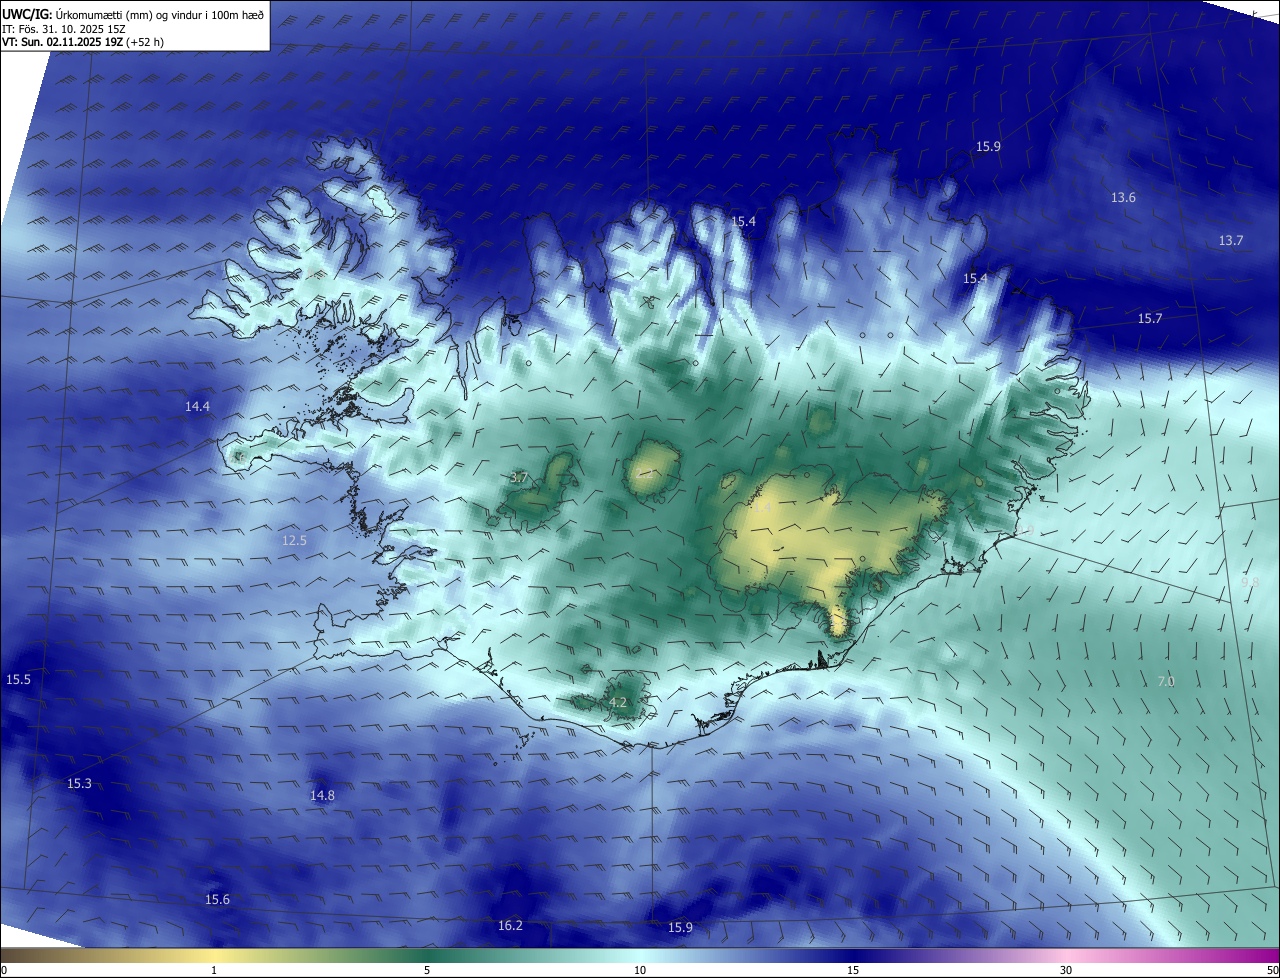Image resolution: width=1280 pixels, height=978 pixels.
Task: Click the '12.5' value label on the map
Action: pos(294,541)
